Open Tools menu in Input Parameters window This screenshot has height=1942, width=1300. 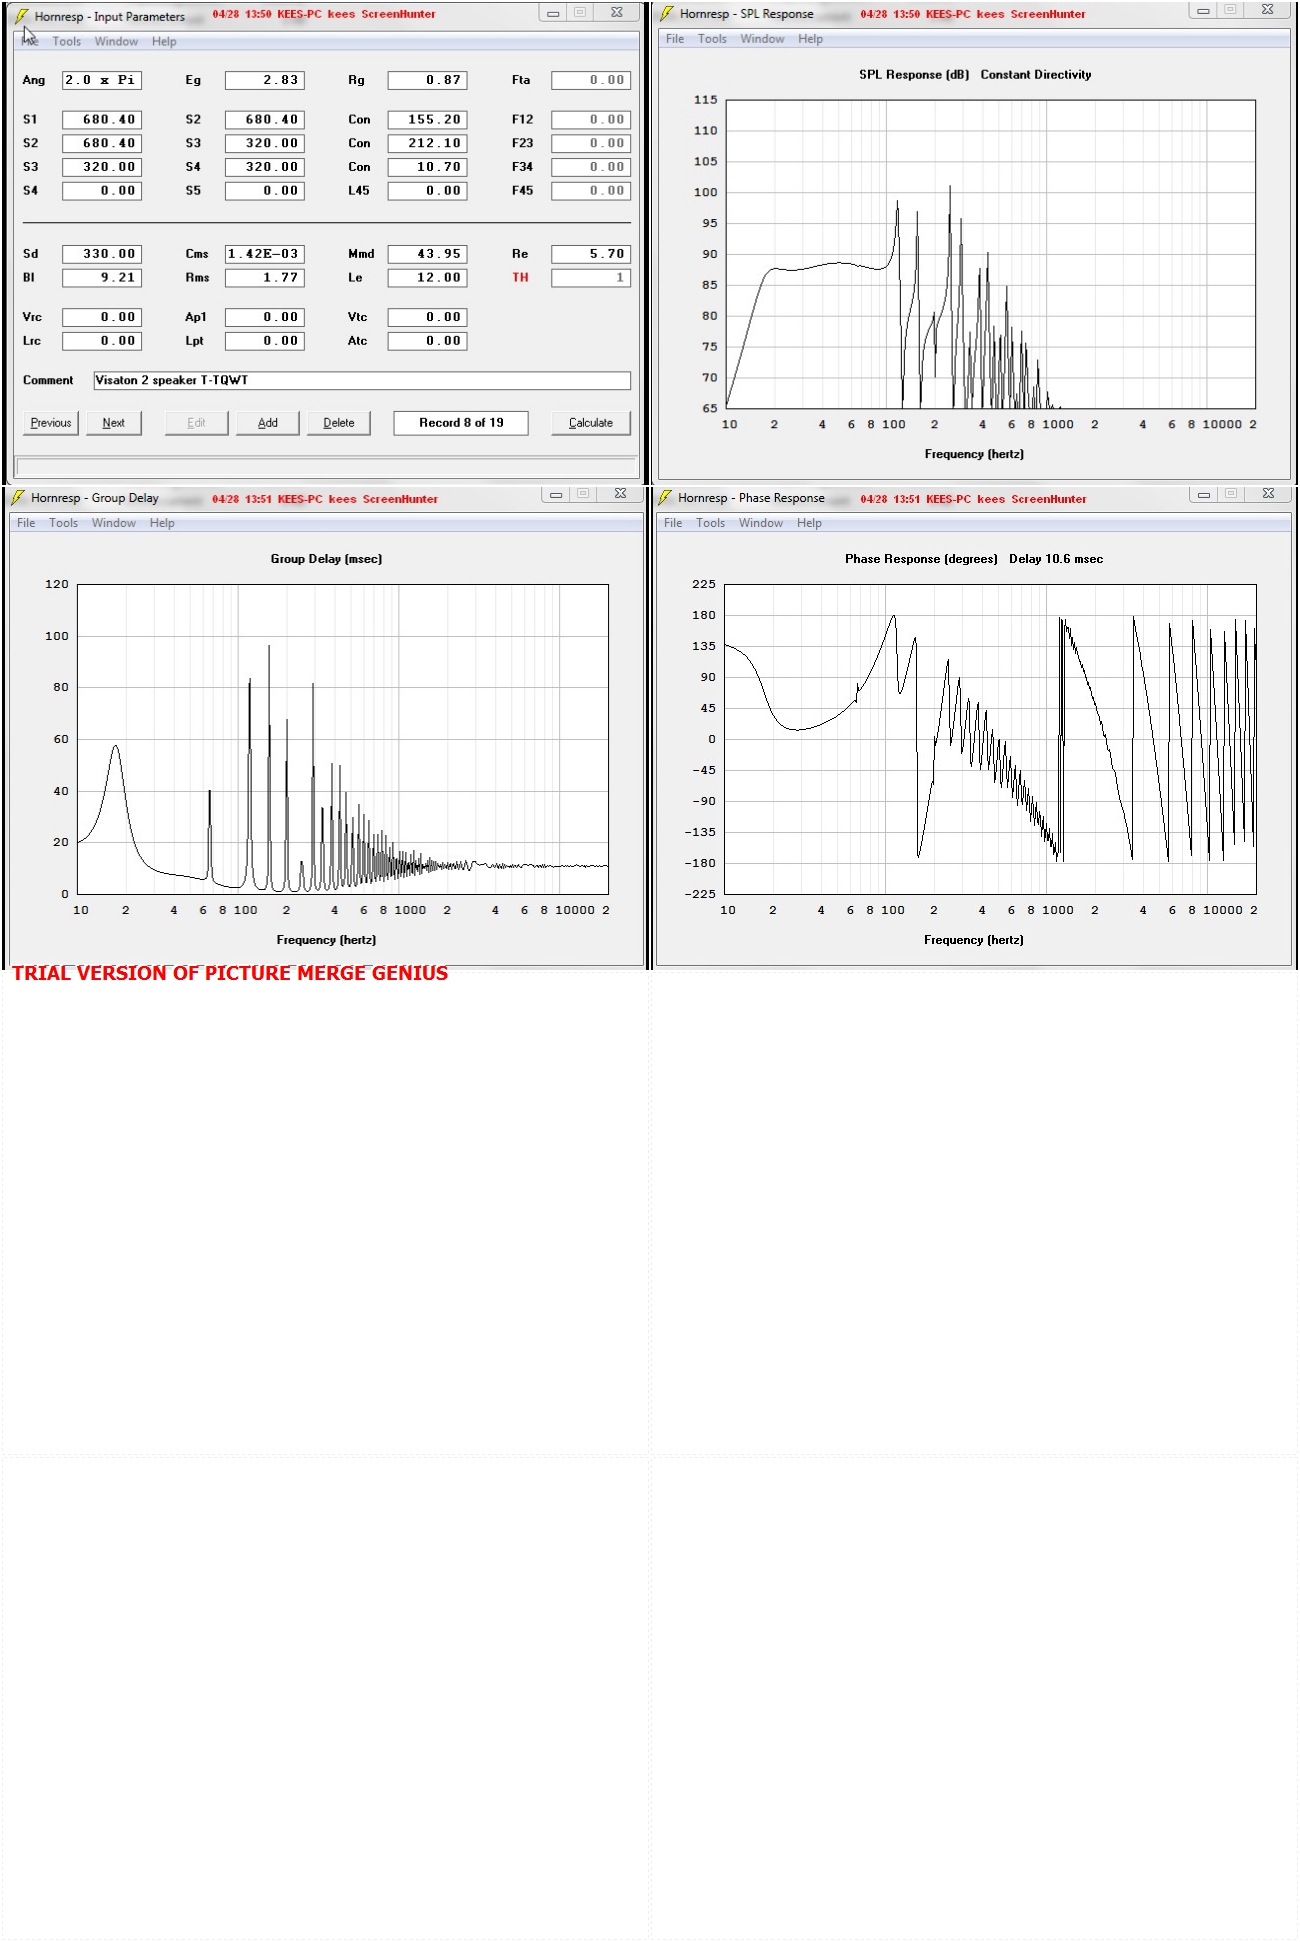[x=66, y=42]
